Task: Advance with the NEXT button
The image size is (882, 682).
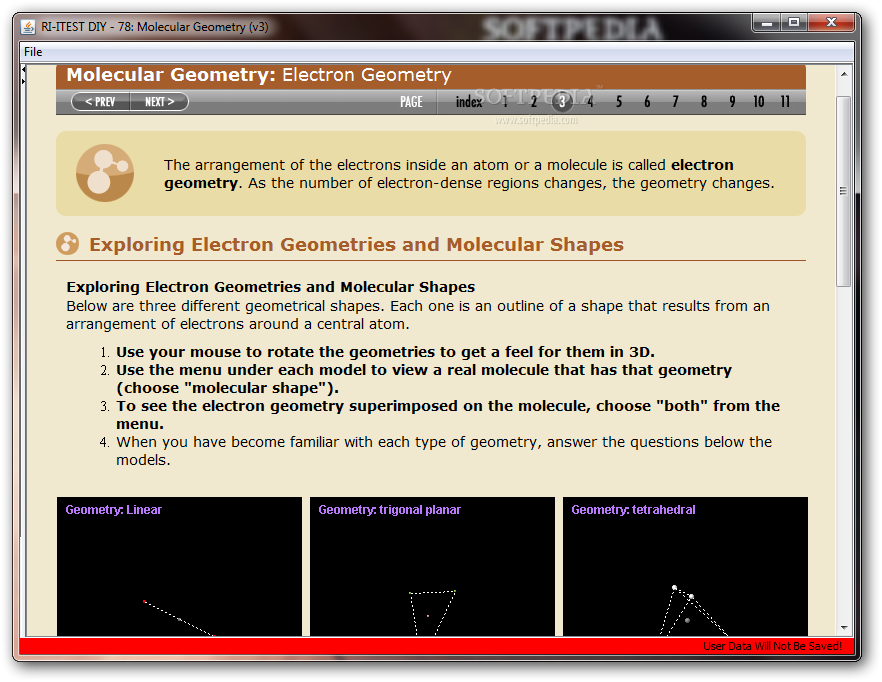Action: [x=159, y=102]
